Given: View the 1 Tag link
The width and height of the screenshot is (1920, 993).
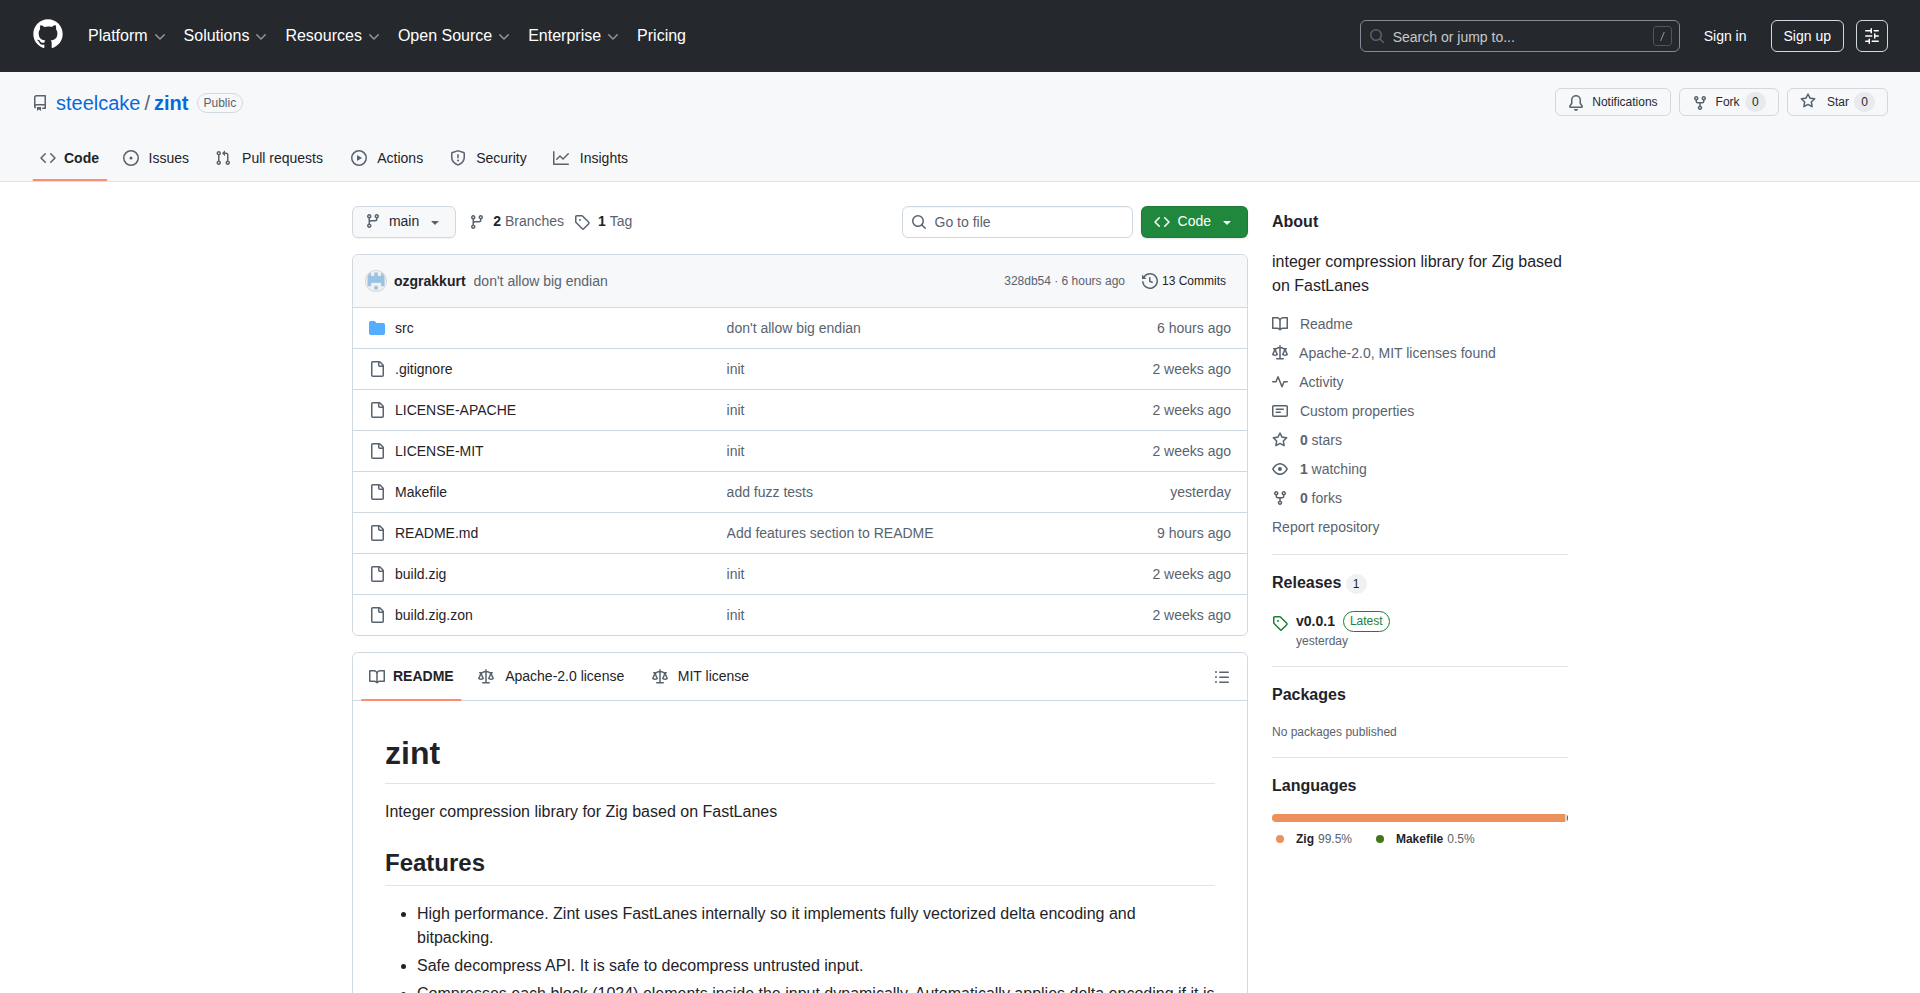Looking at the screenshot, I should click(x=604, y=221).
